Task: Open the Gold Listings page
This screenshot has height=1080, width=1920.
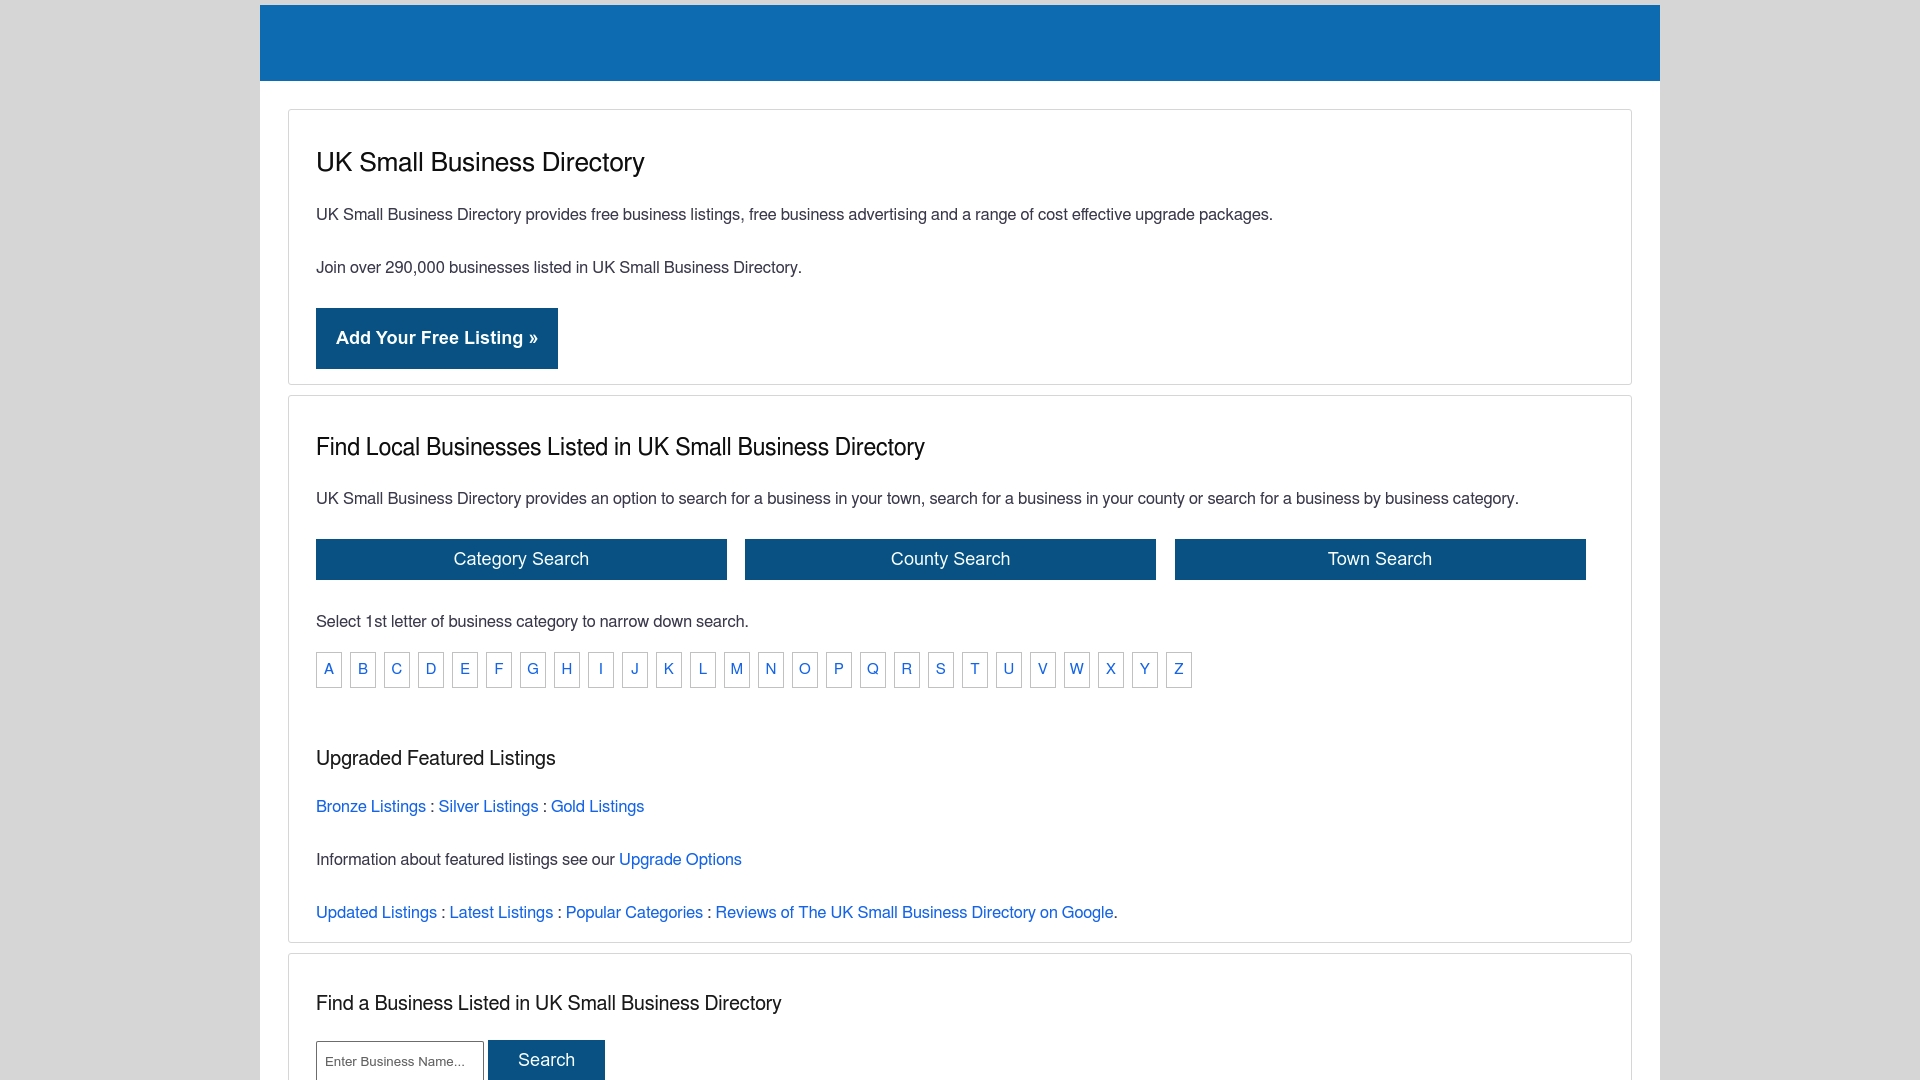Action: (597, 806)
